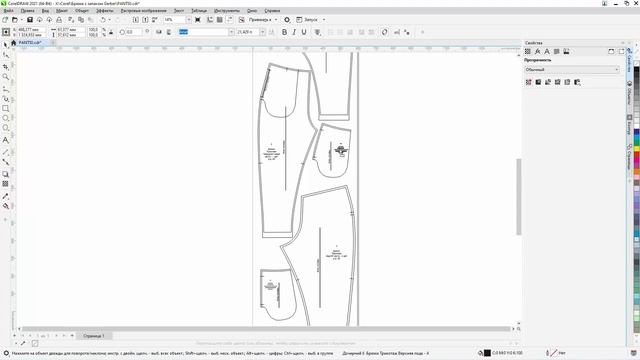
Task: Select the Shape edit tool
Action: (x=6, y=55)
